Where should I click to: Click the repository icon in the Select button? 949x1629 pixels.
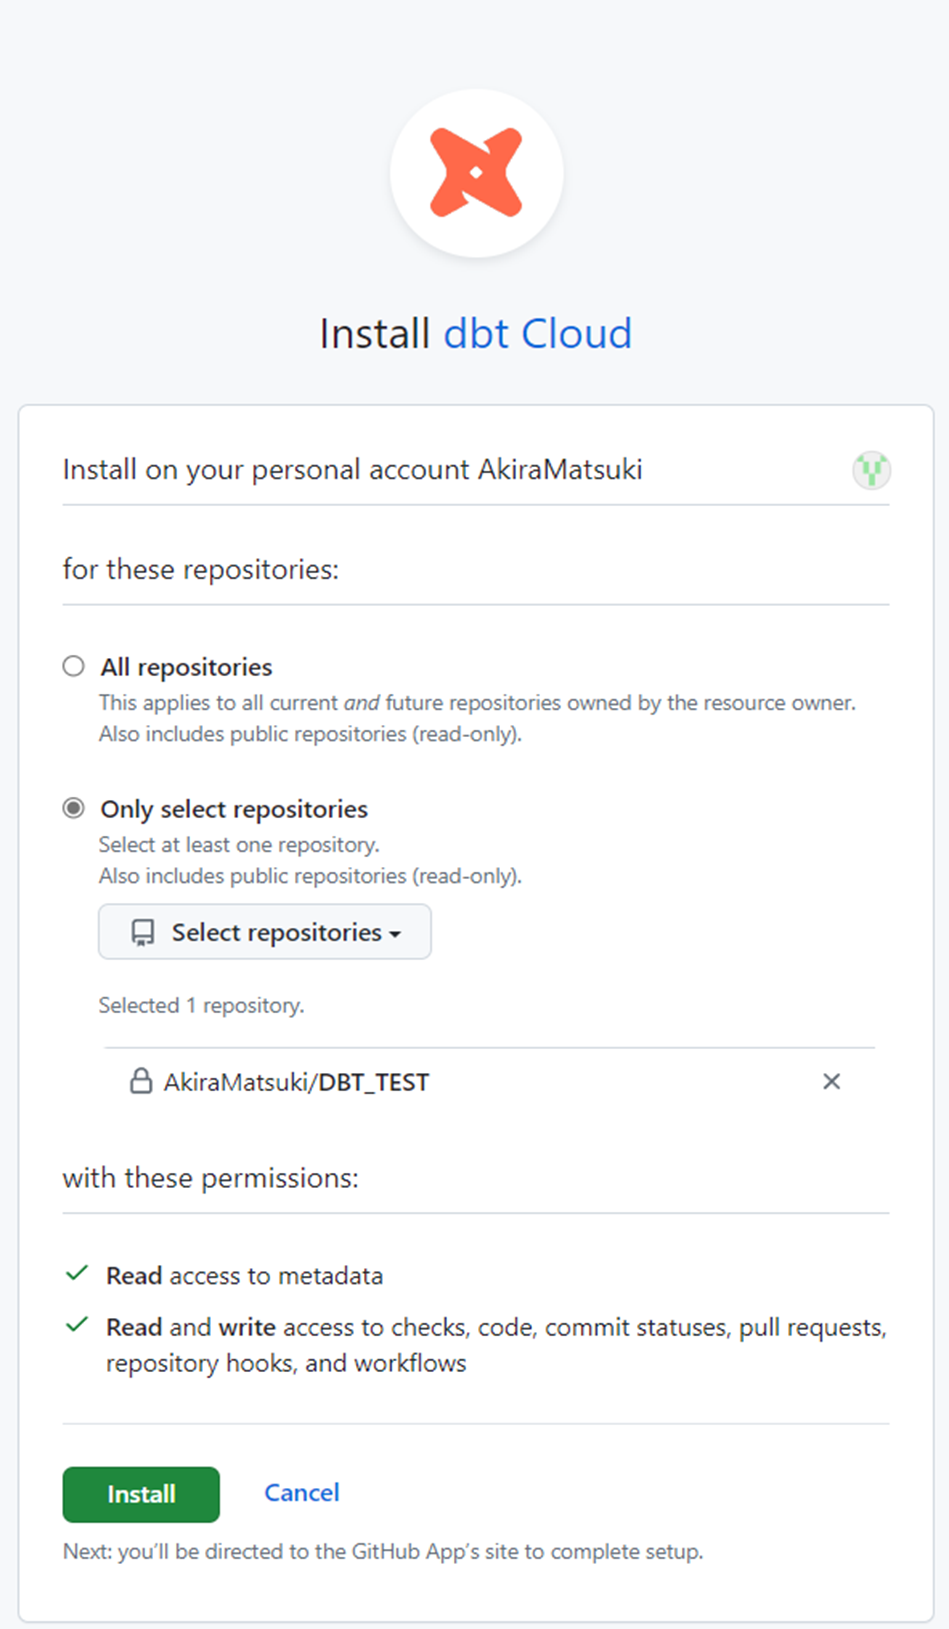pos(143,933)
